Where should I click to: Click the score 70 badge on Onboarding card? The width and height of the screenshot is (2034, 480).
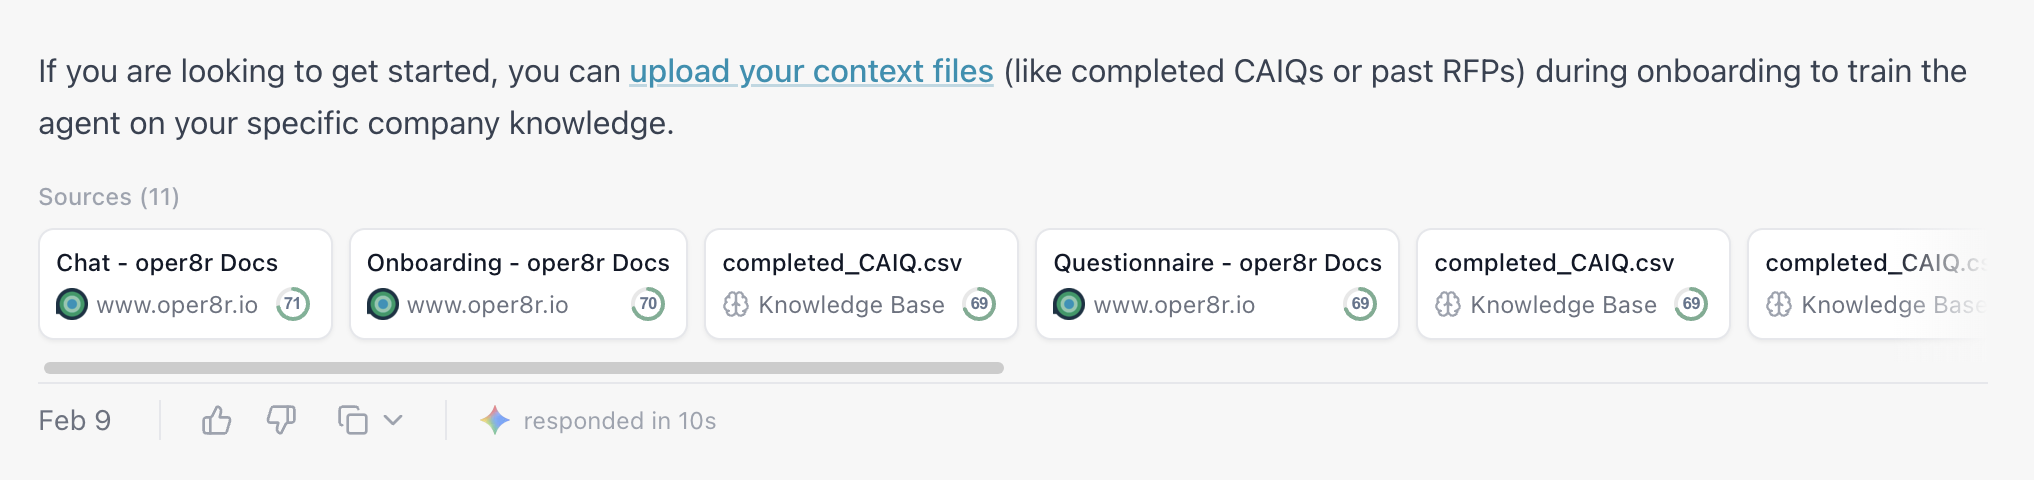point(648,304)
